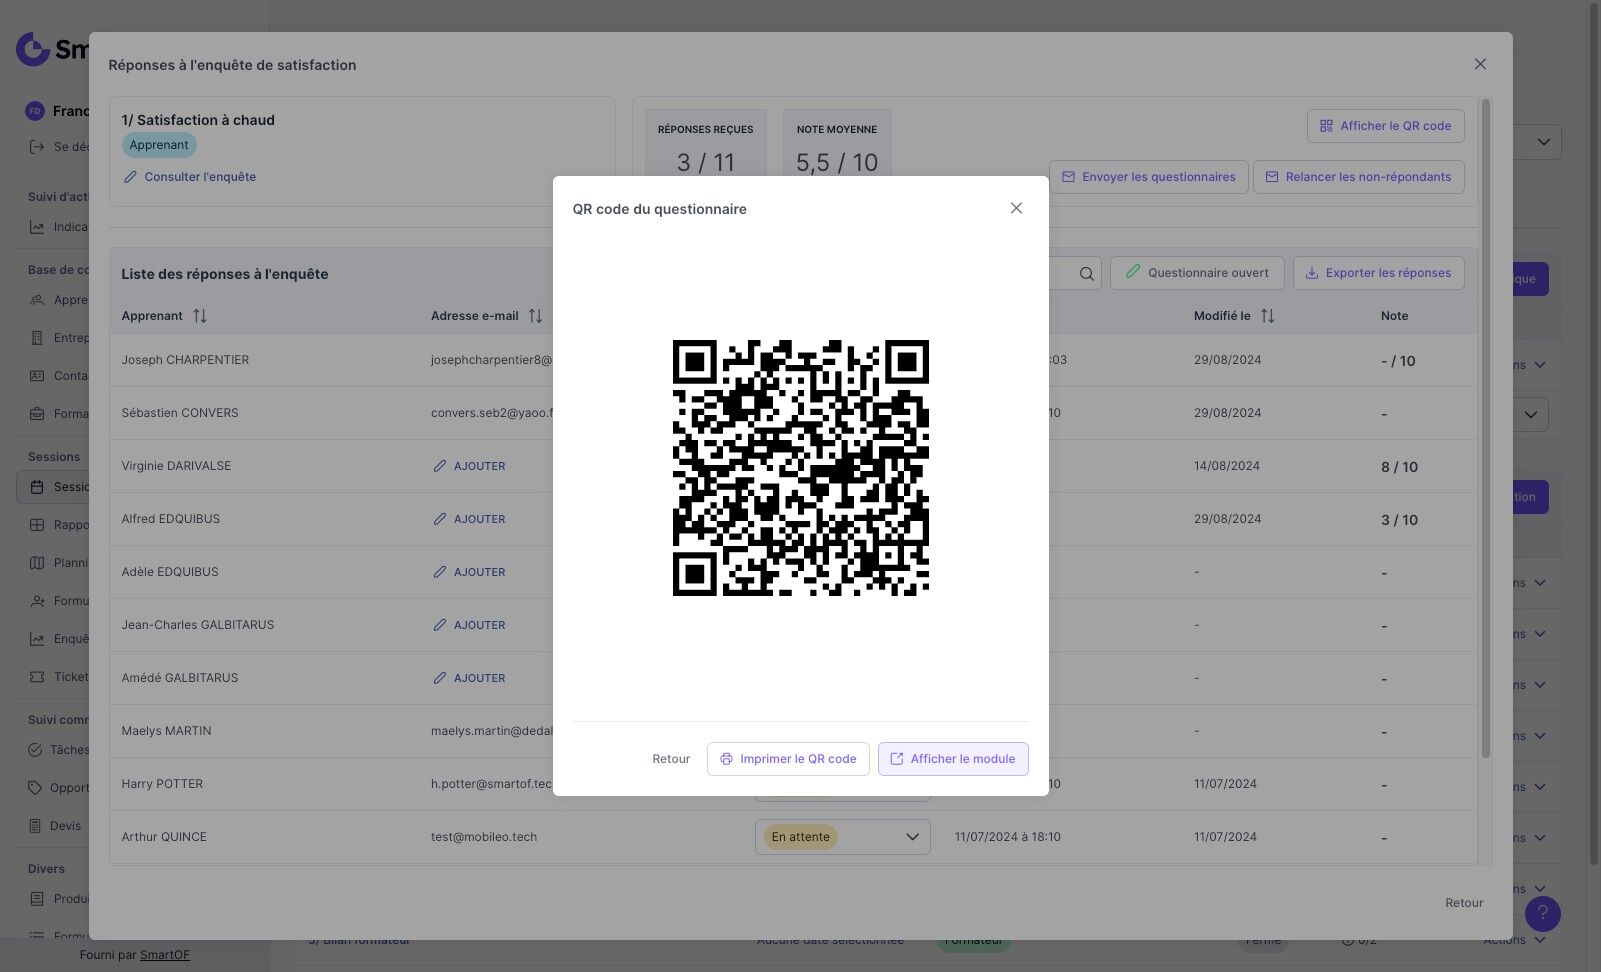
Task: Click test@mobileo.tech email cell
Action: click(x=484, y=837)
